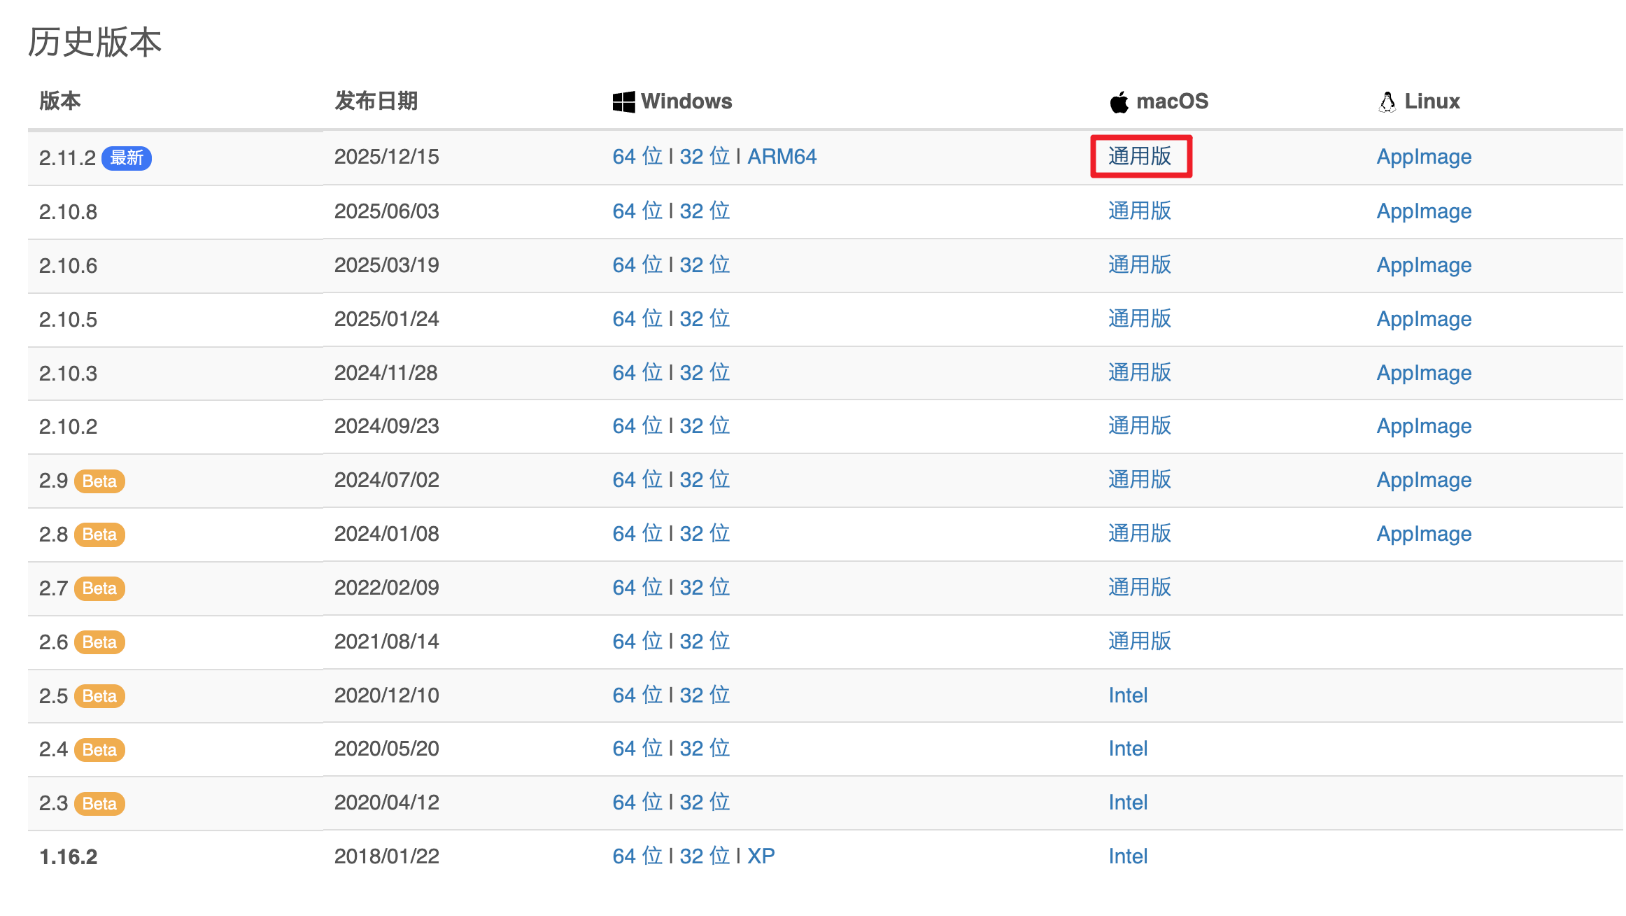
Task: Get macOS 通用版 for version 2.10.5
Action: click(x=1140, y=319)
